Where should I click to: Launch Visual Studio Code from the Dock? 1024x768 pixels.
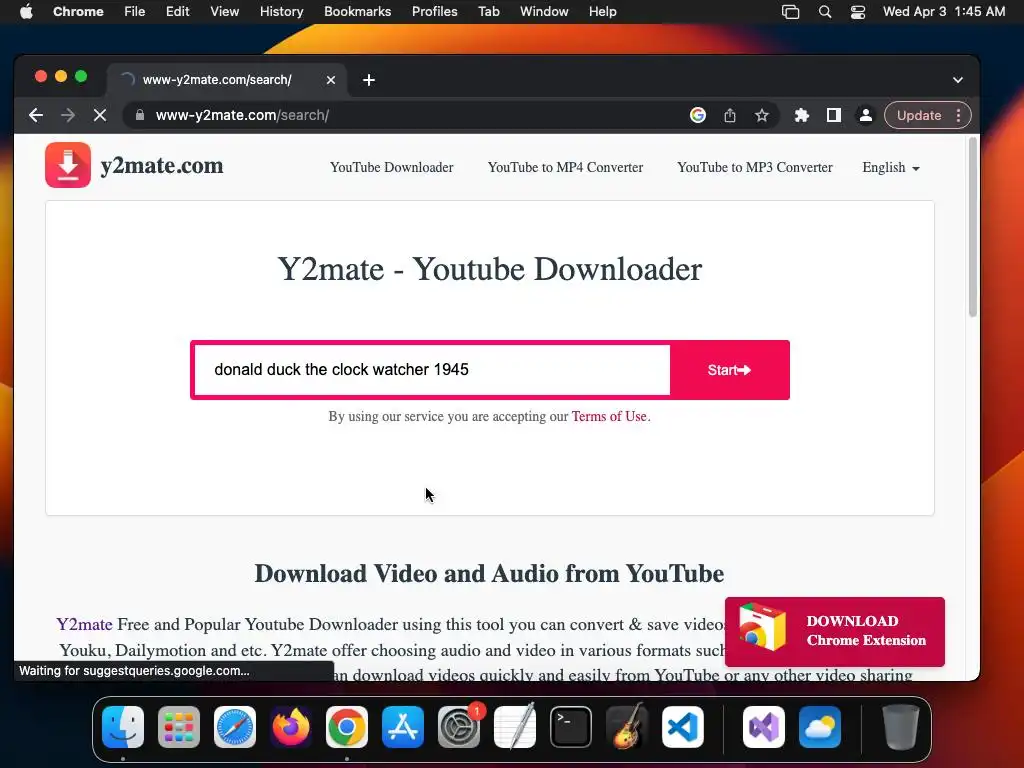pyautogui.click(x=682, y=727)
